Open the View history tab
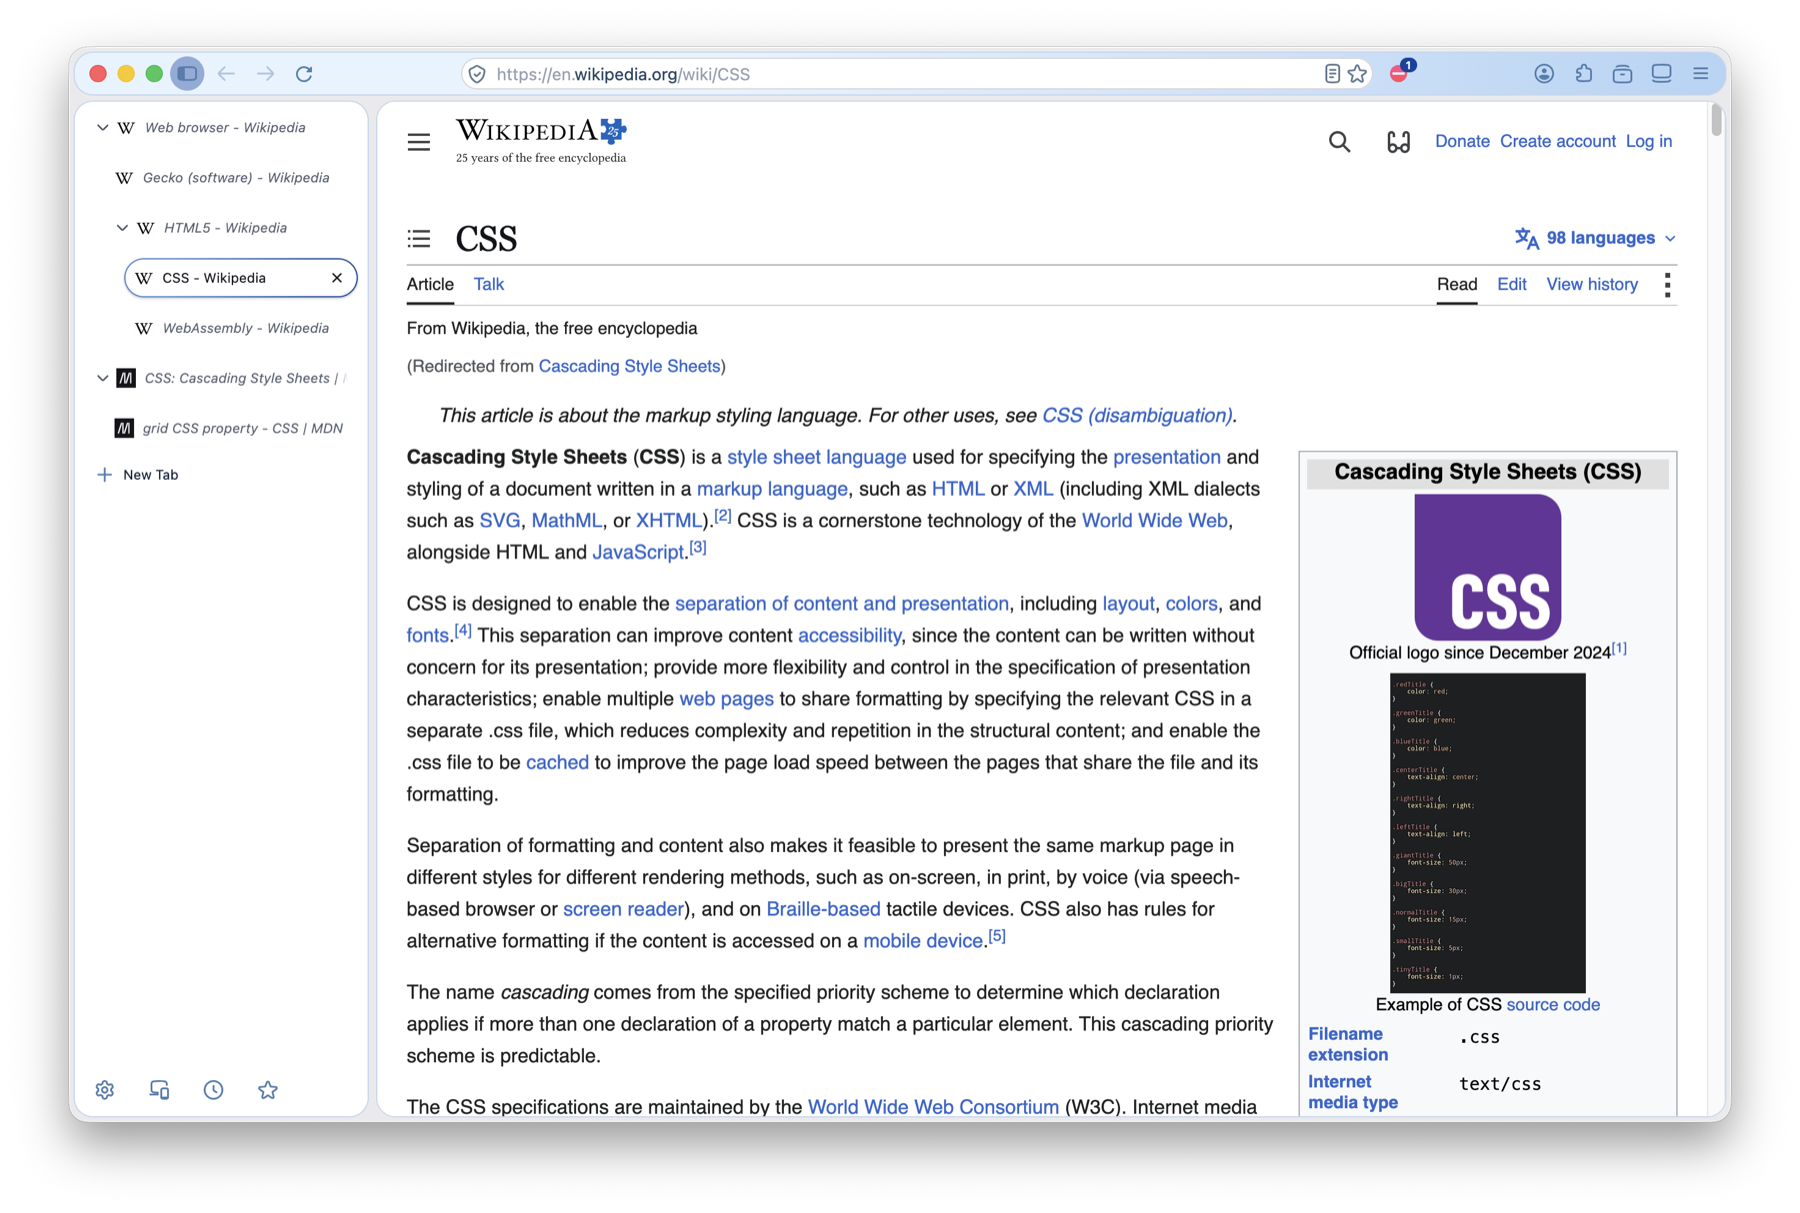 tap(1592, 285)
